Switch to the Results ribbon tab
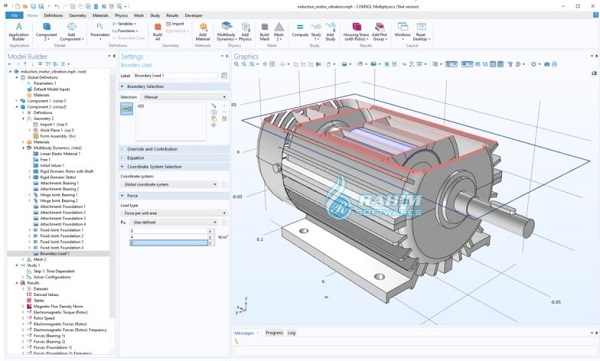The image size is (600, 361). [172, 15]
